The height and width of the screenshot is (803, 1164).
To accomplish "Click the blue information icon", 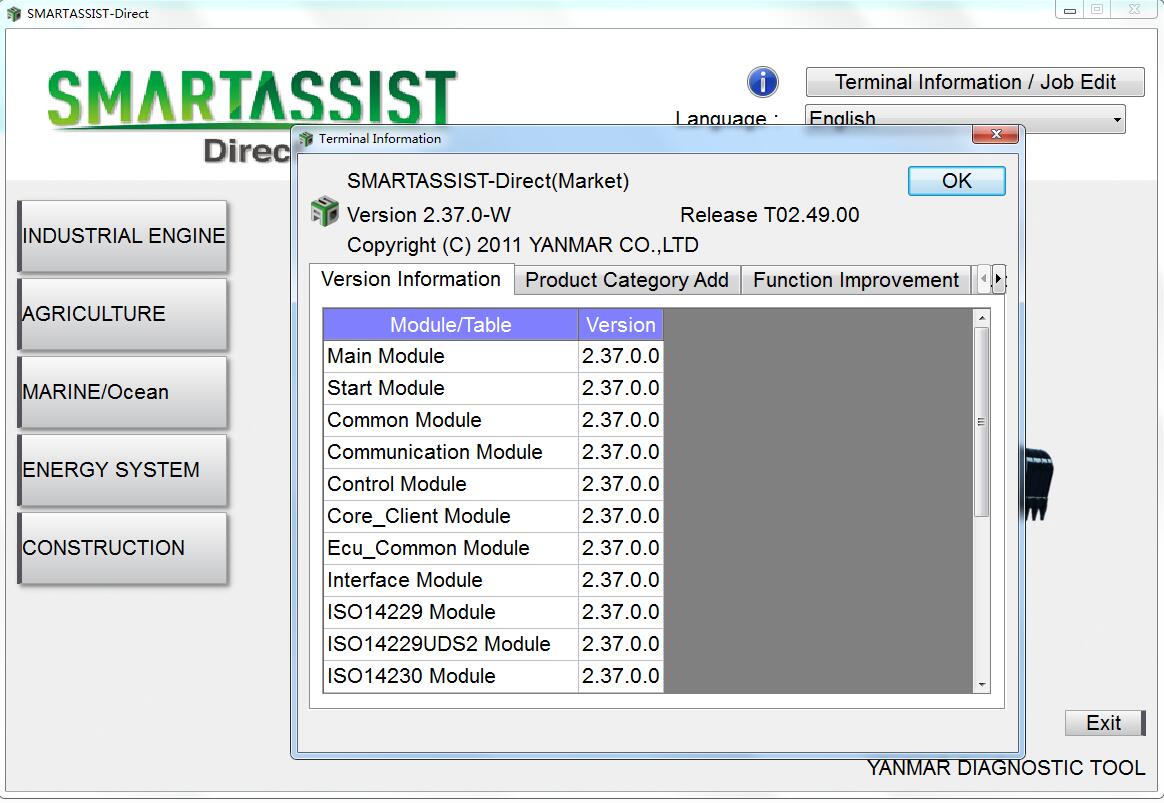I will click(x=762, y=82).
